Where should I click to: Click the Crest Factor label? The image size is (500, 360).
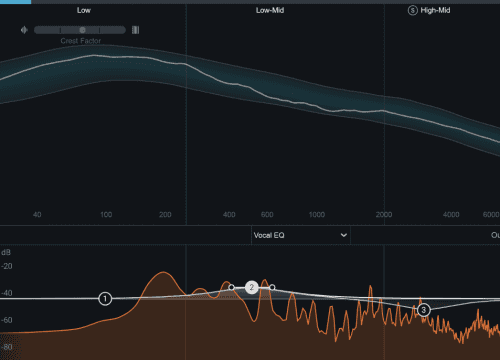click(80, 41)
